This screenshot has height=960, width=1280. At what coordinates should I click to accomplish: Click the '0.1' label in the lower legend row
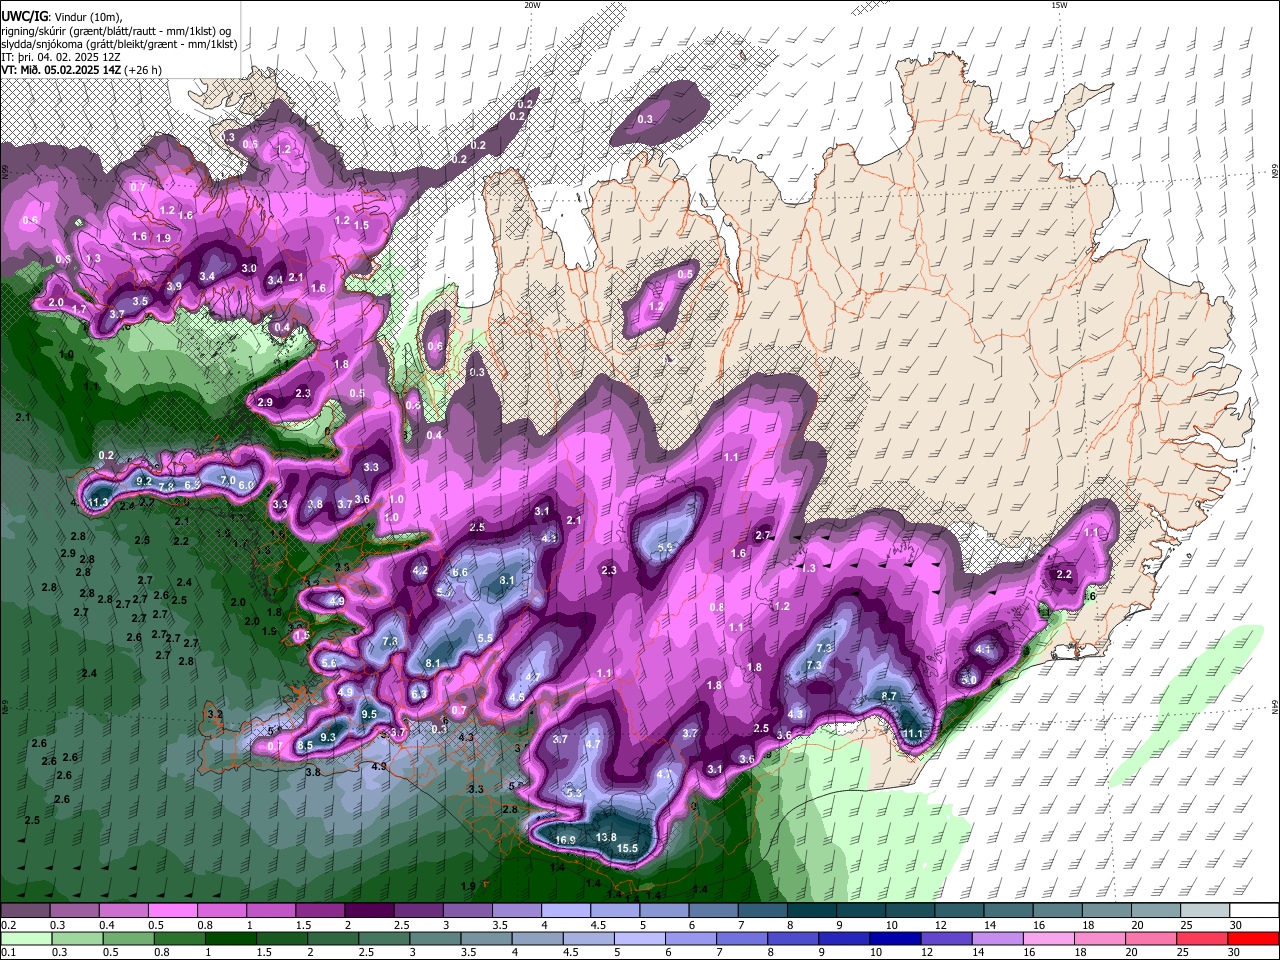tap(9, 952)
